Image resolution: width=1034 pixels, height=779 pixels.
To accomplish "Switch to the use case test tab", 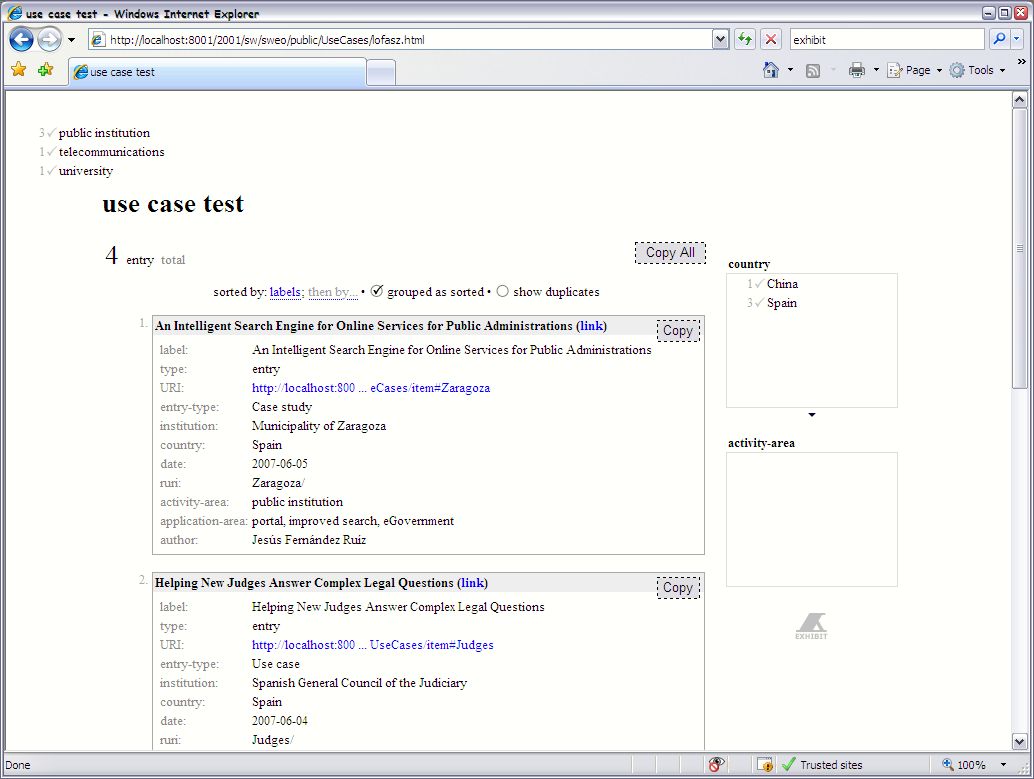I will pos(217,72).
